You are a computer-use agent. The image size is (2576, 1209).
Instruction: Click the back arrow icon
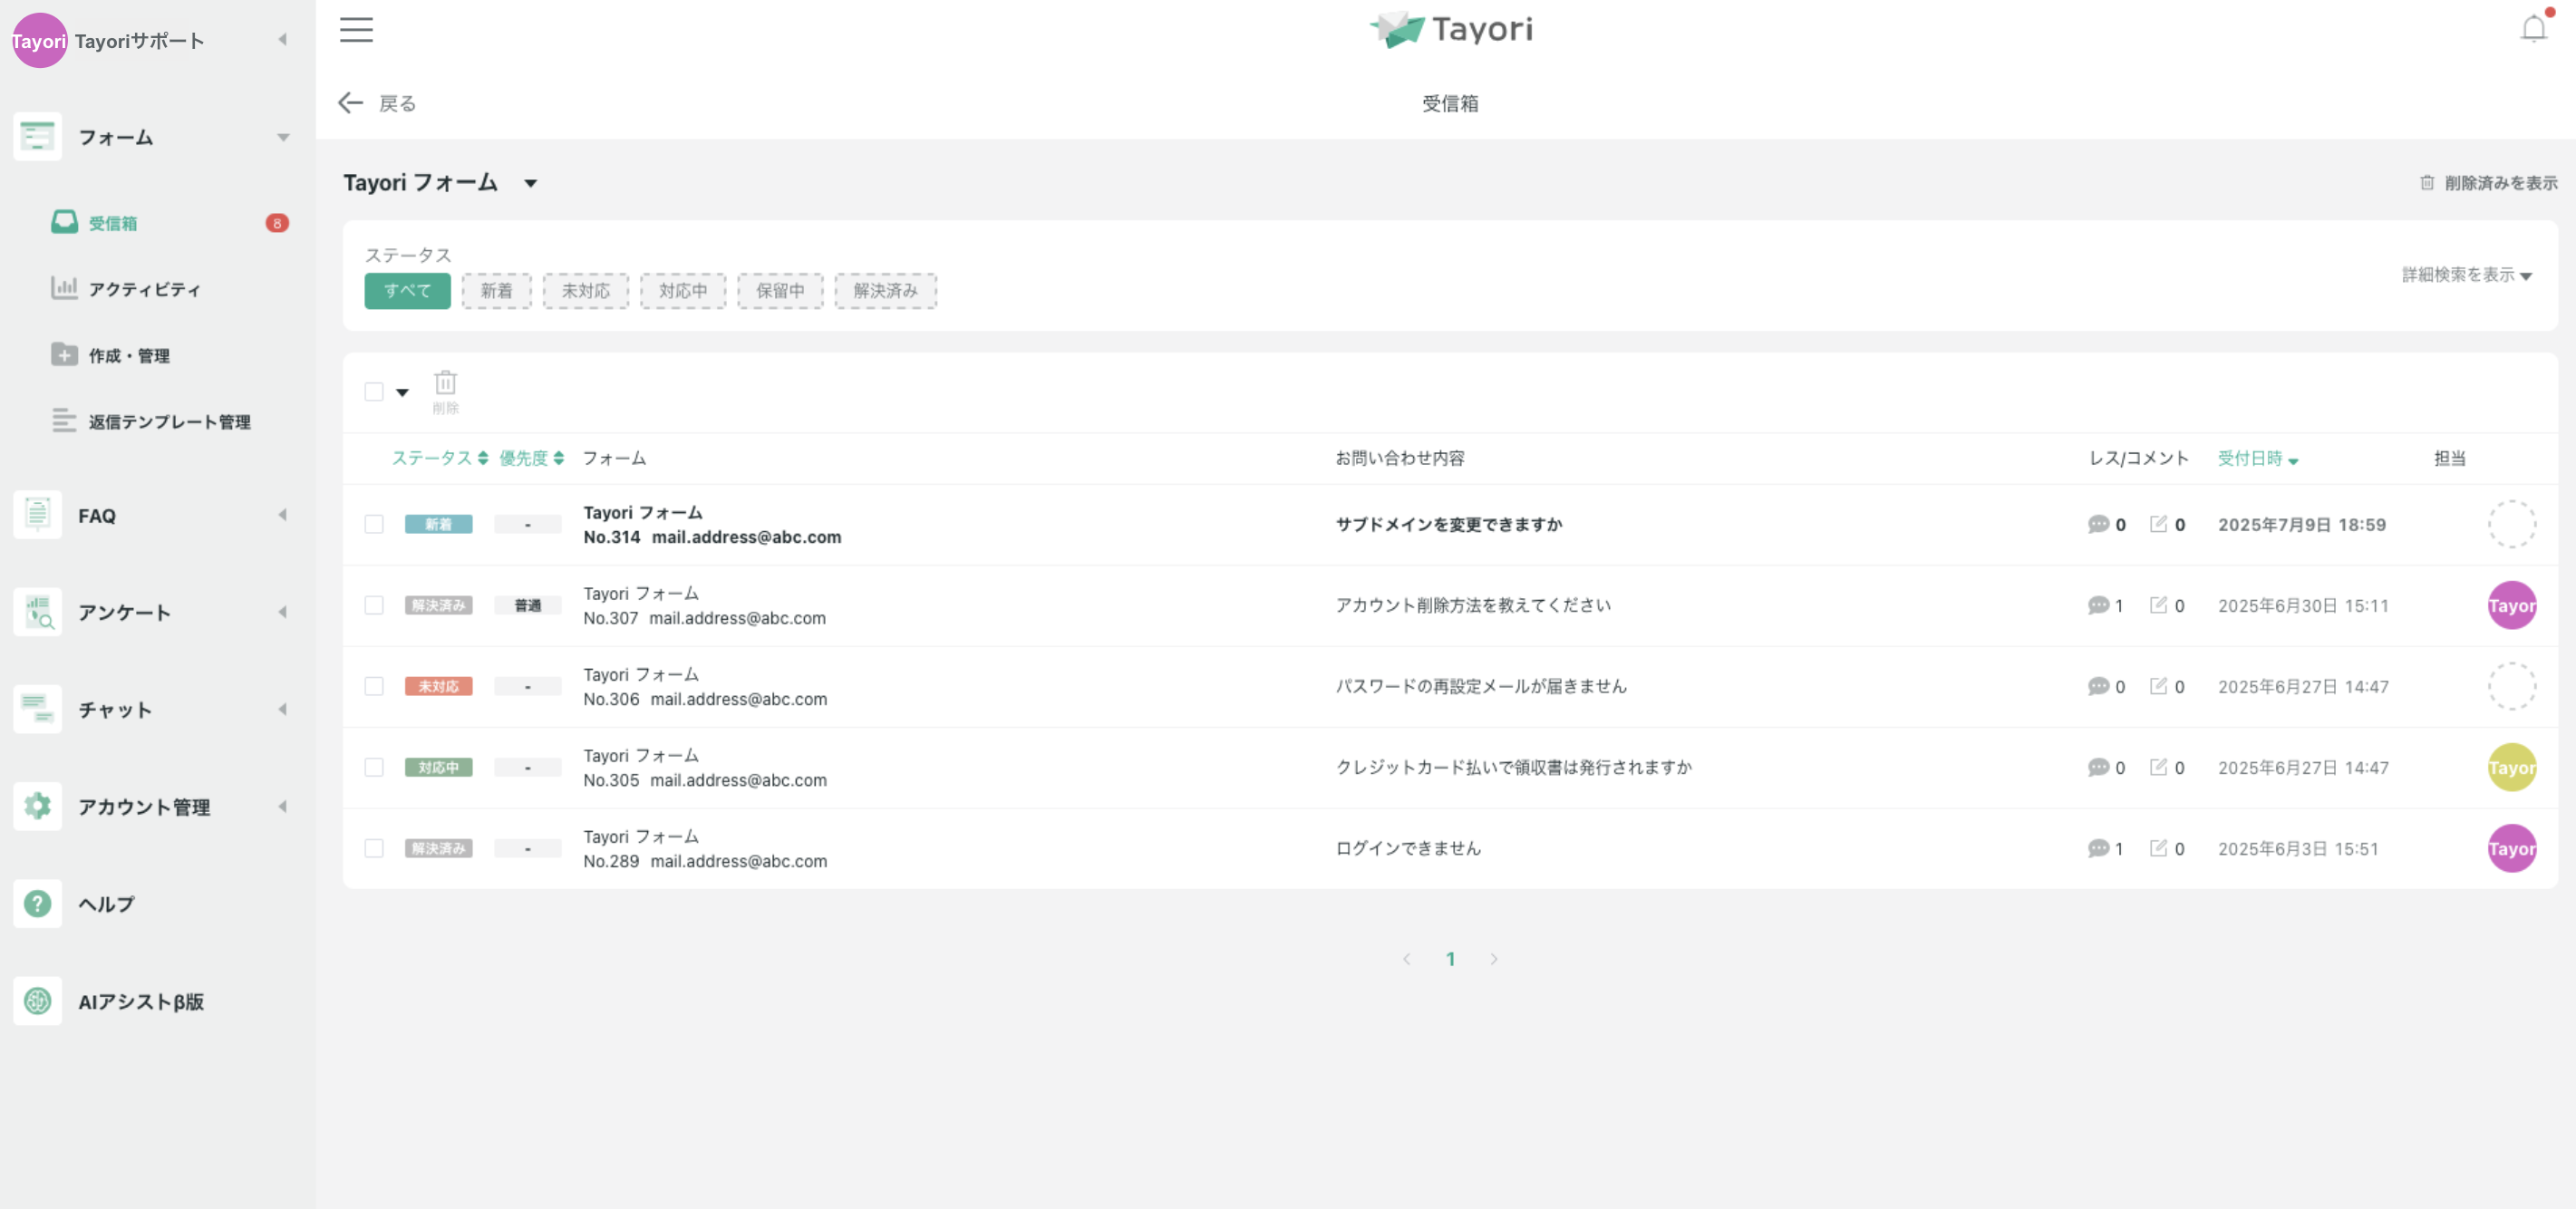(350, 103)
